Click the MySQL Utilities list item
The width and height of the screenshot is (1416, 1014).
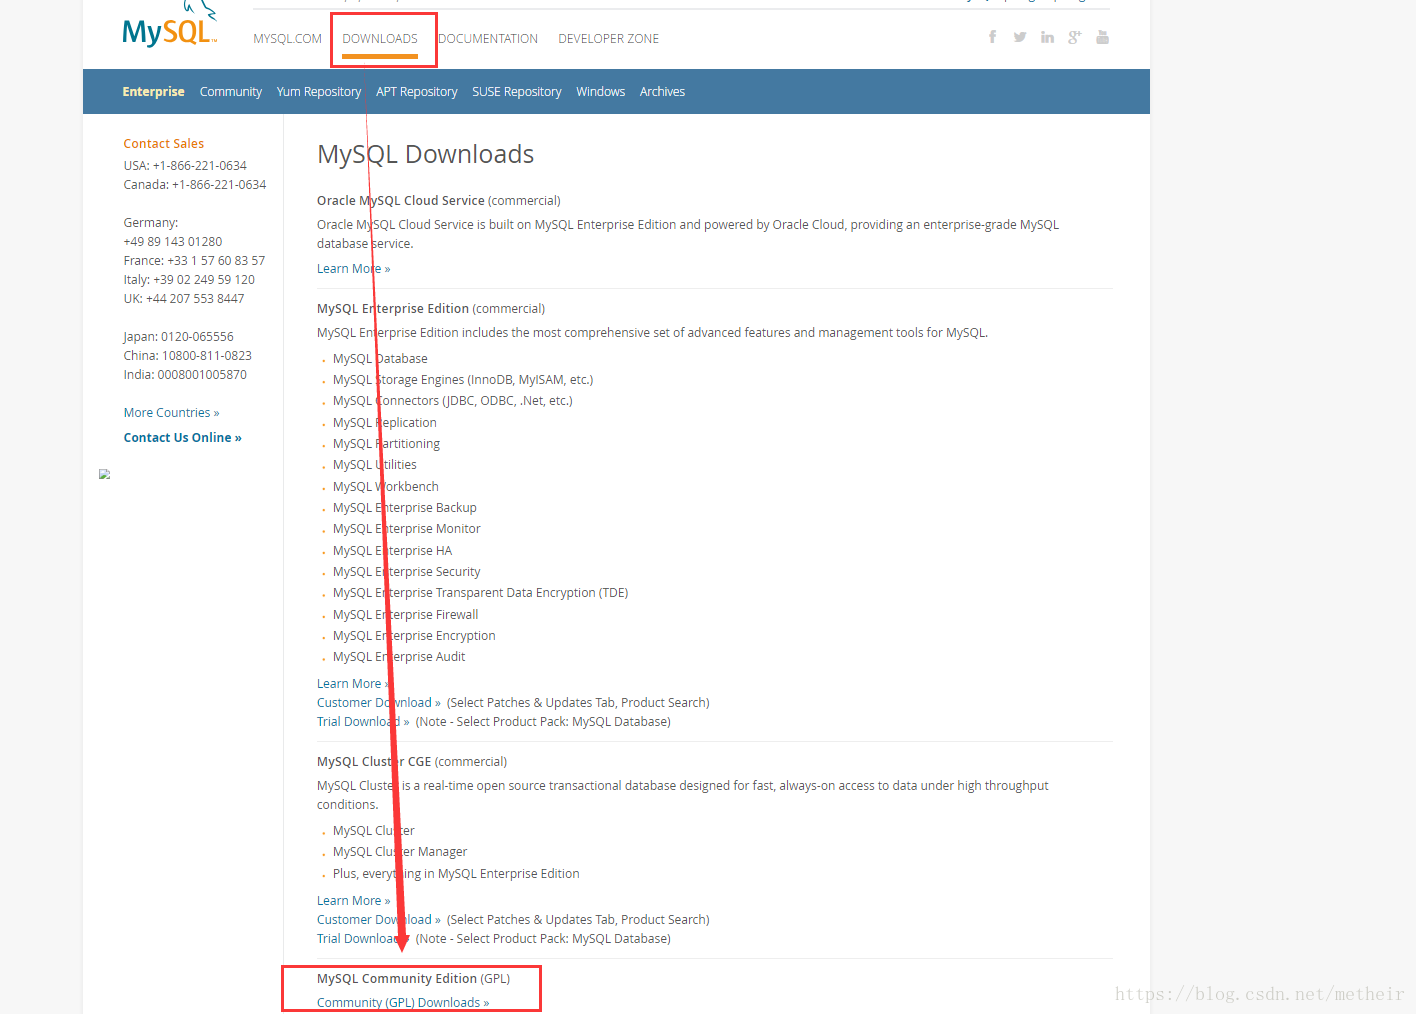[x=375, y=465]
